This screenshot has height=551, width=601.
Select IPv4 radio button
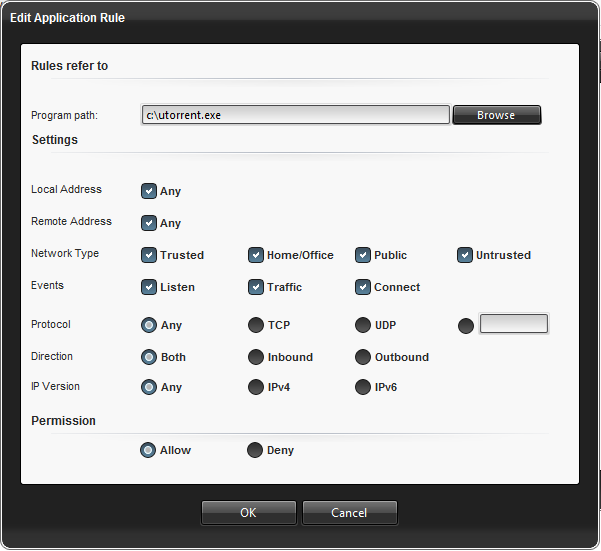pyautogui.click(x=256, y=387)
